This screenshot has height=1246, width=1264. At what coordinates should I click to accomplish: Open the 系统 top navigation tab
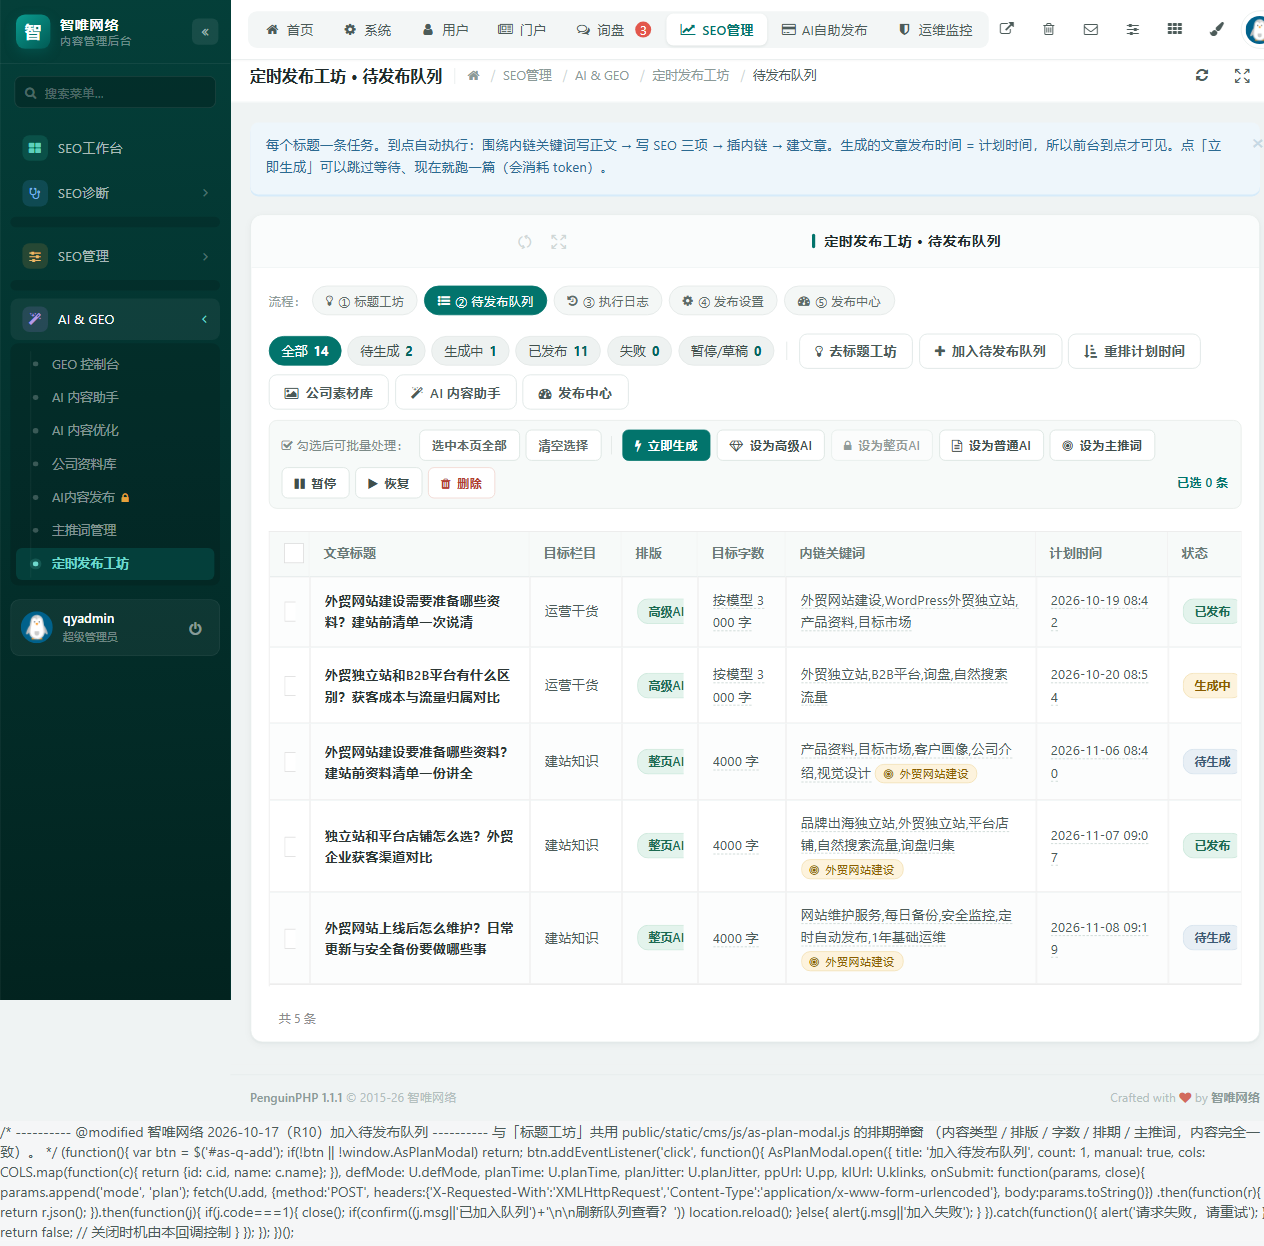(367, 30)
